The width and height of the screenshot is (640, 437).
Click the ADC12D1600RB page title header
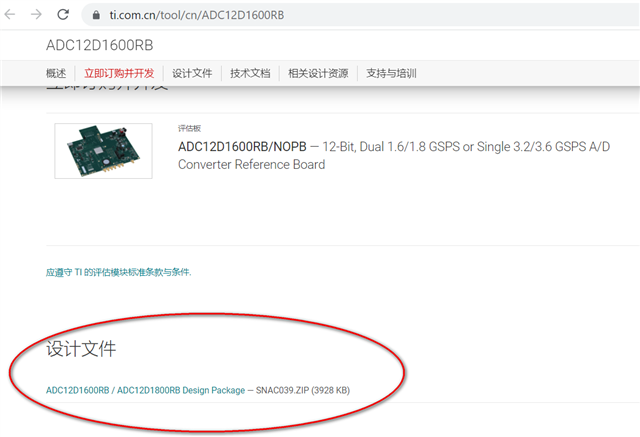(x=100, y=45)
